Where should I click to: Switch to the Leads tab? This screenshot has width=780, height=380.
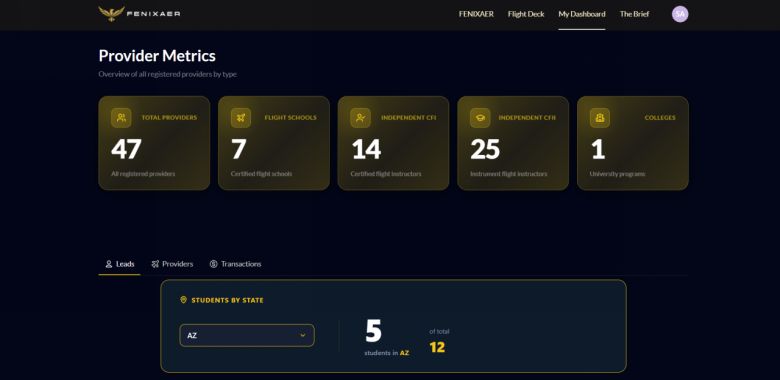click(x=119, y=264)
